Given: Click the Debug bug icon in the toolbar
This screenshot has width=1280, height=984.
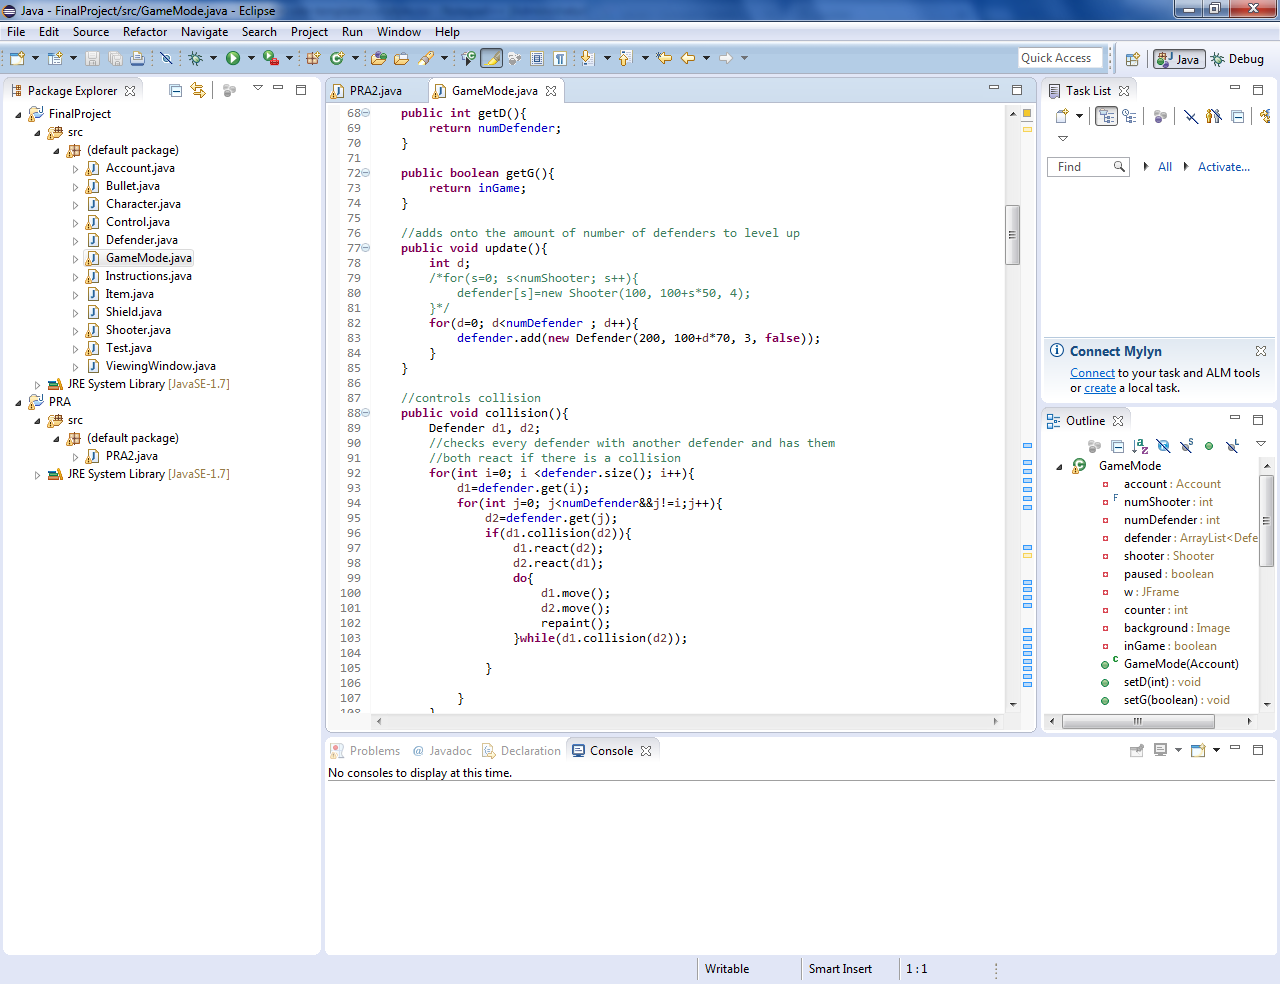Looking at the screenshot, I should (x=196, y=59).
